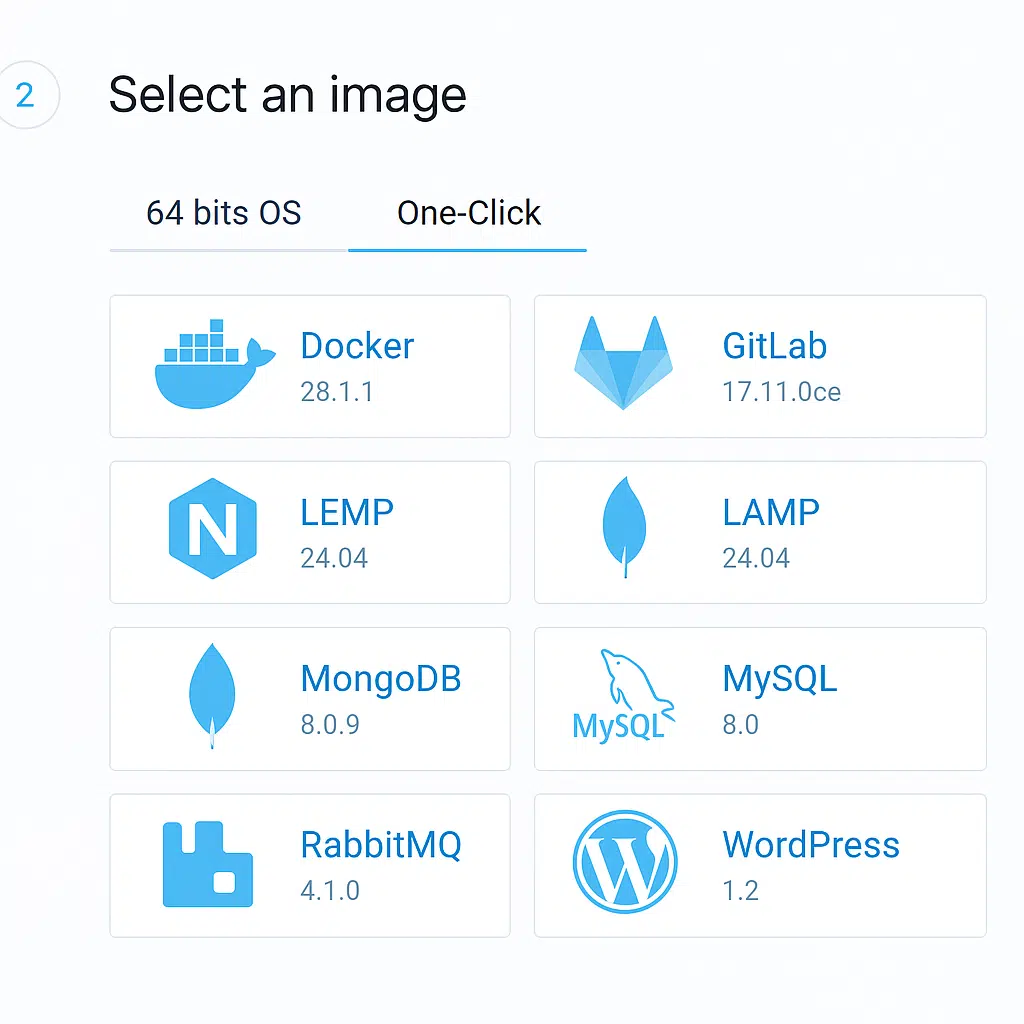Image resolution: width=1024 pixels, height=1024 pixels.
Task: Choose the GitLab image name
Action: [774, 346]
